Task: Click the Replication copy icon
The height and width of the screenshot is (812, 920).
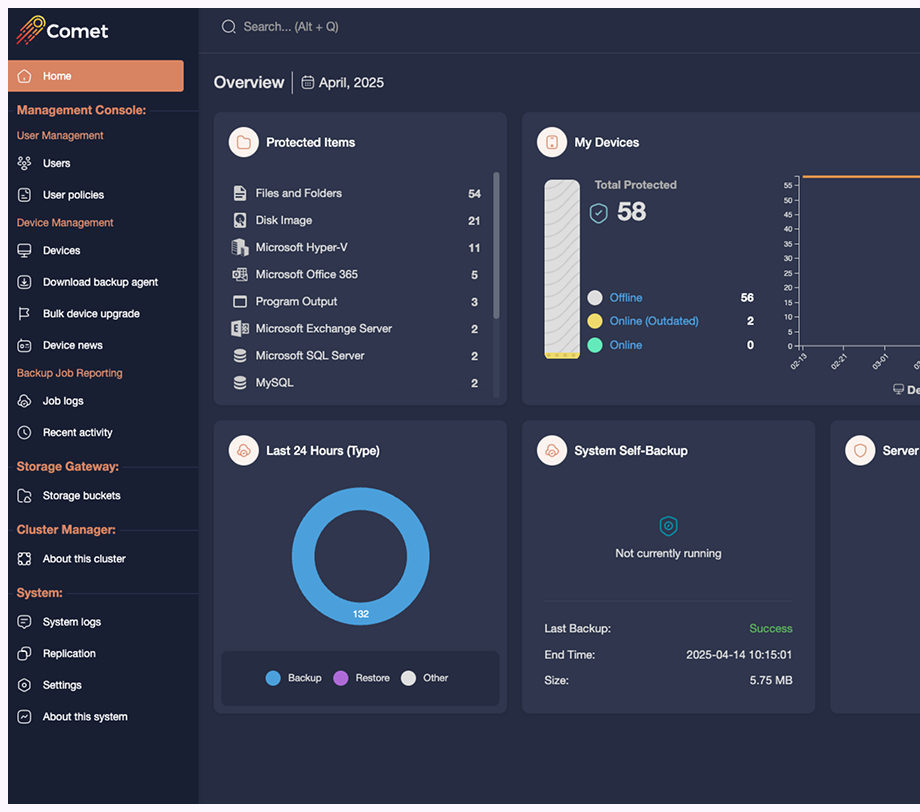Action: pos(24,654)
